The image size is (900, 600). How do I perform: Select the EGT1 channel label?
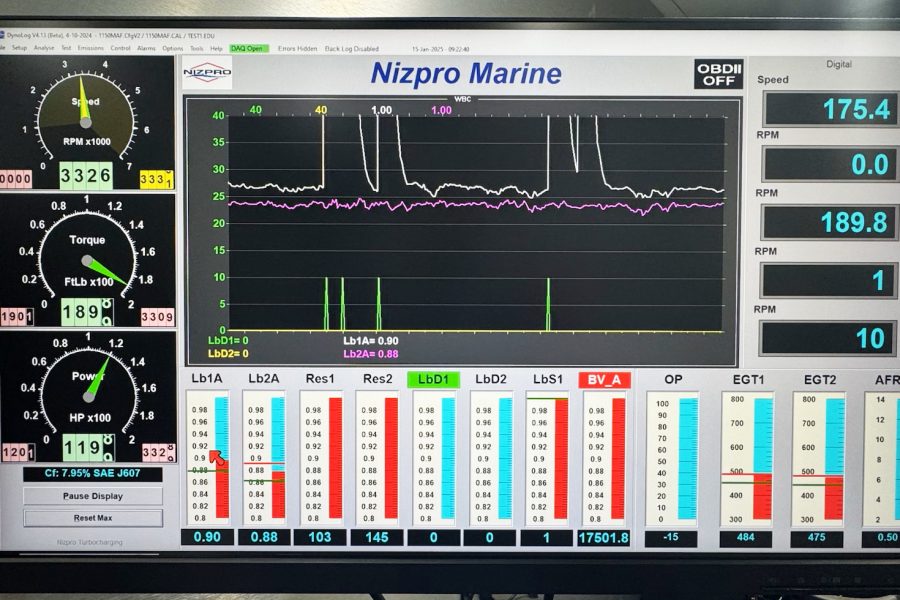click(748, 380)
